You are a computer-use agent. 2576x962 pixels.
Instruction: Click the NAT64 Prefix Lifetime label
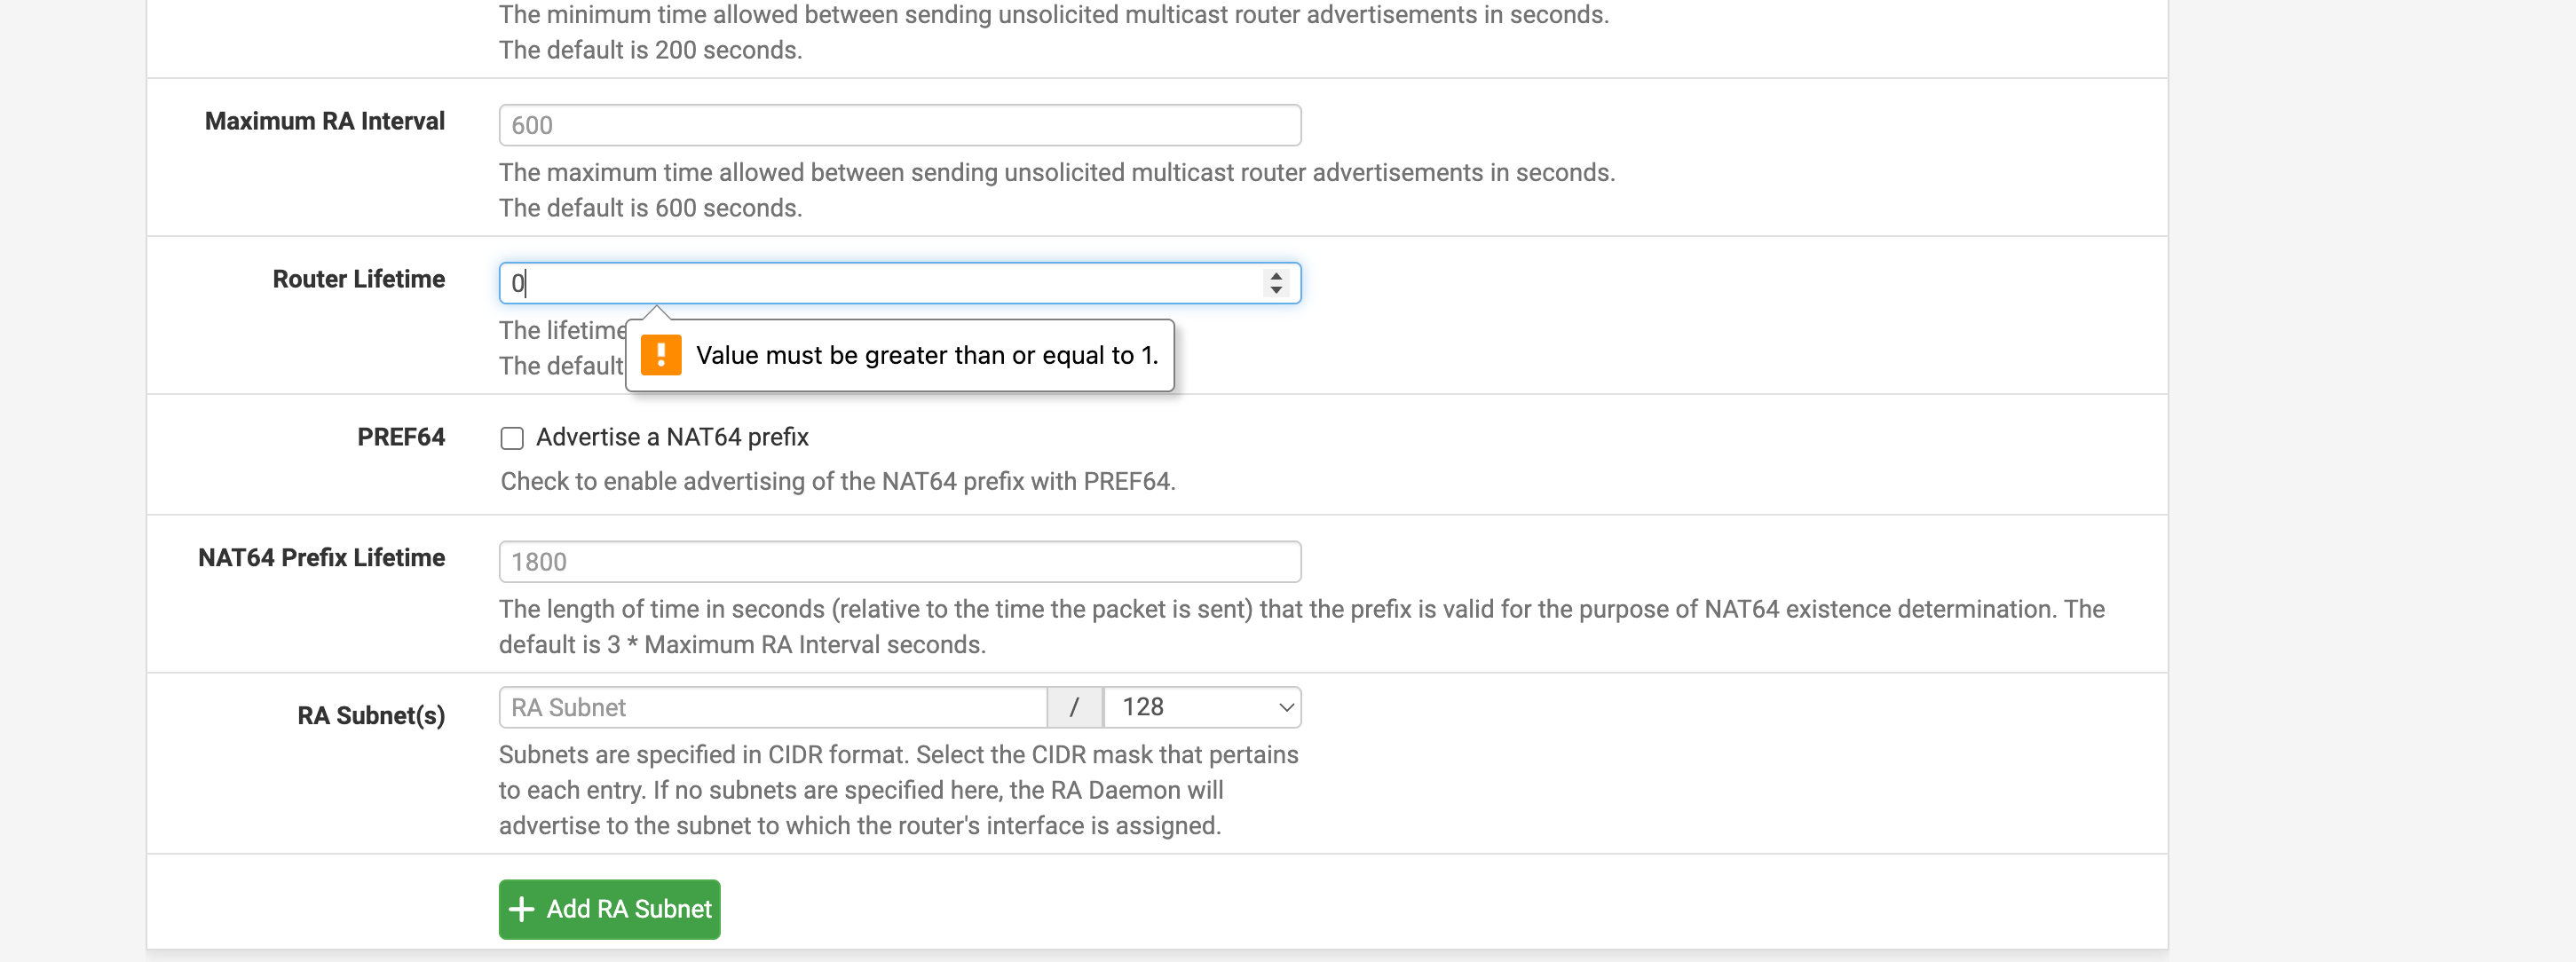click(321, 557)
